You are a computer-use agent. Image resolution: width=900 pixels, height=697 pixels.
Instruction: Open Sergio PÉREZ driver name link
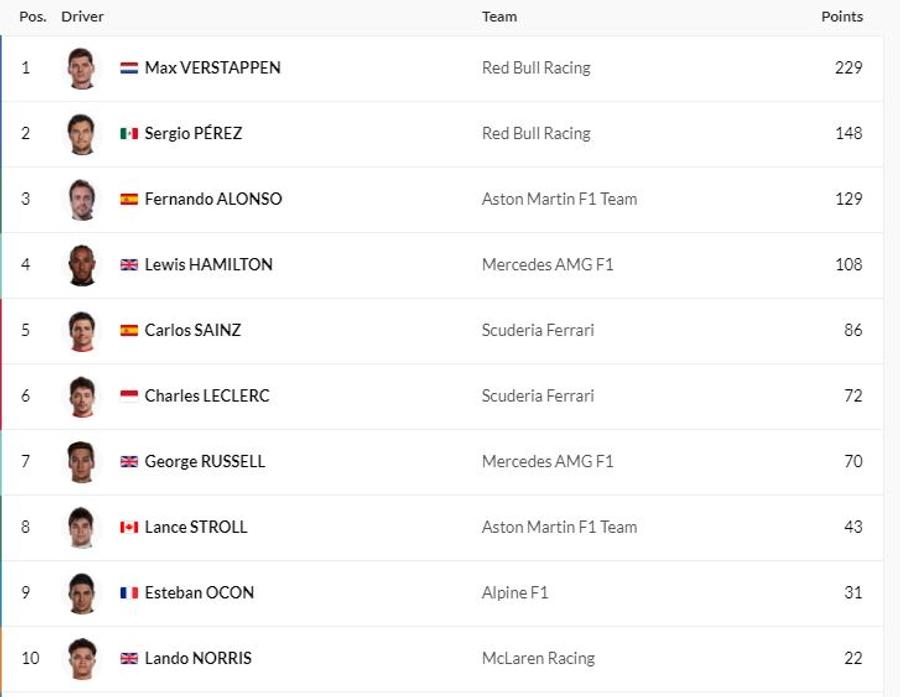(193, 133)
